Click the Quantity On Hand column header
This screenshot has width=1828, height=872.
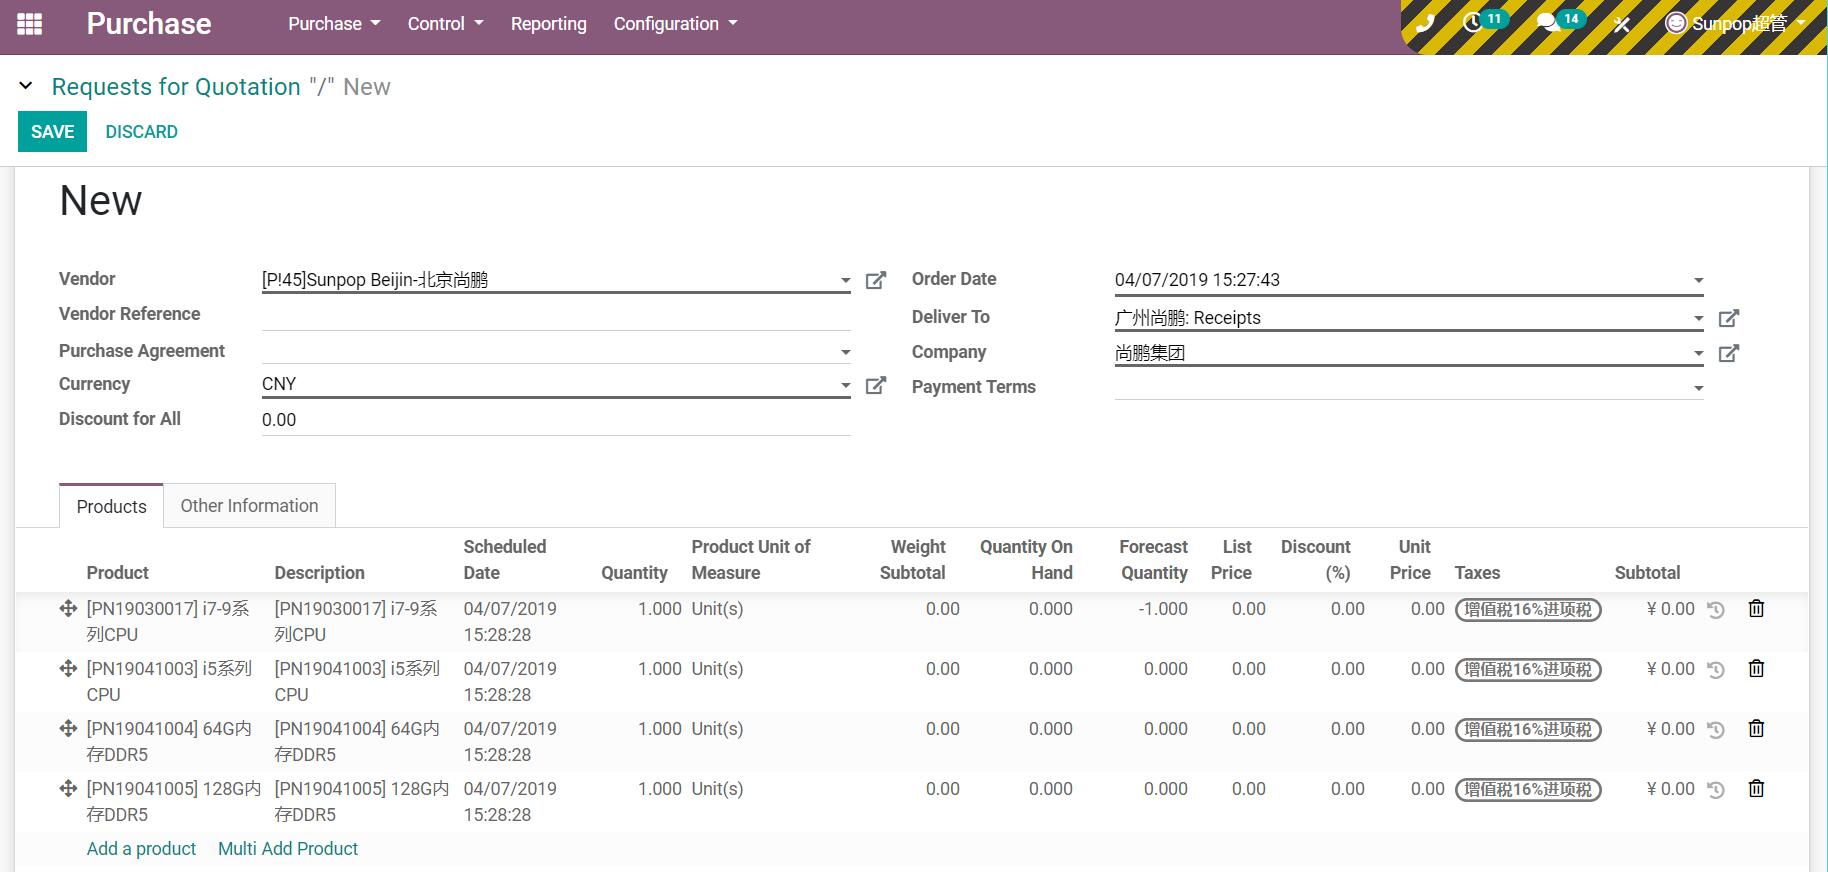tap(1026, 560)
